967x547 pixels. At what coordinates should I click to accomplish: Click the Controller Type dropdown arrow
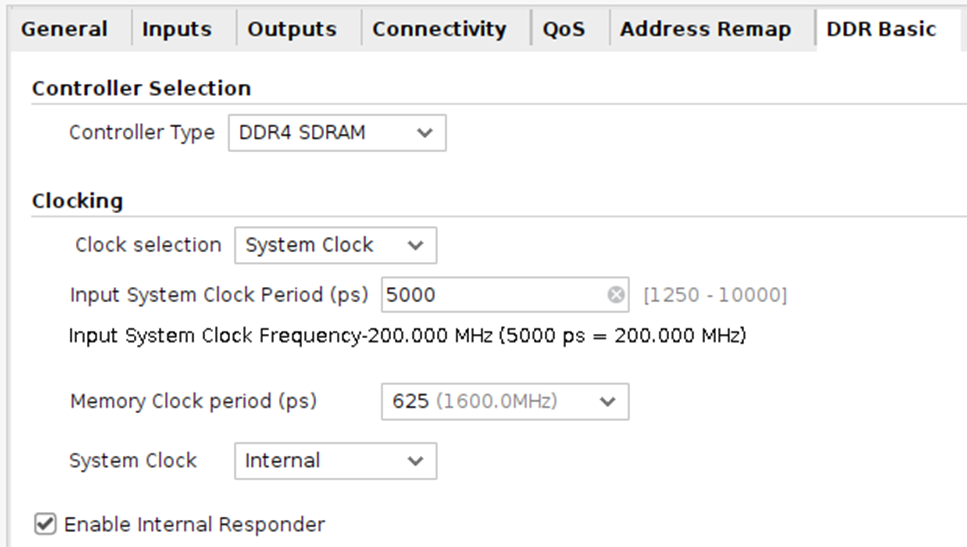(x=425, y=133)
